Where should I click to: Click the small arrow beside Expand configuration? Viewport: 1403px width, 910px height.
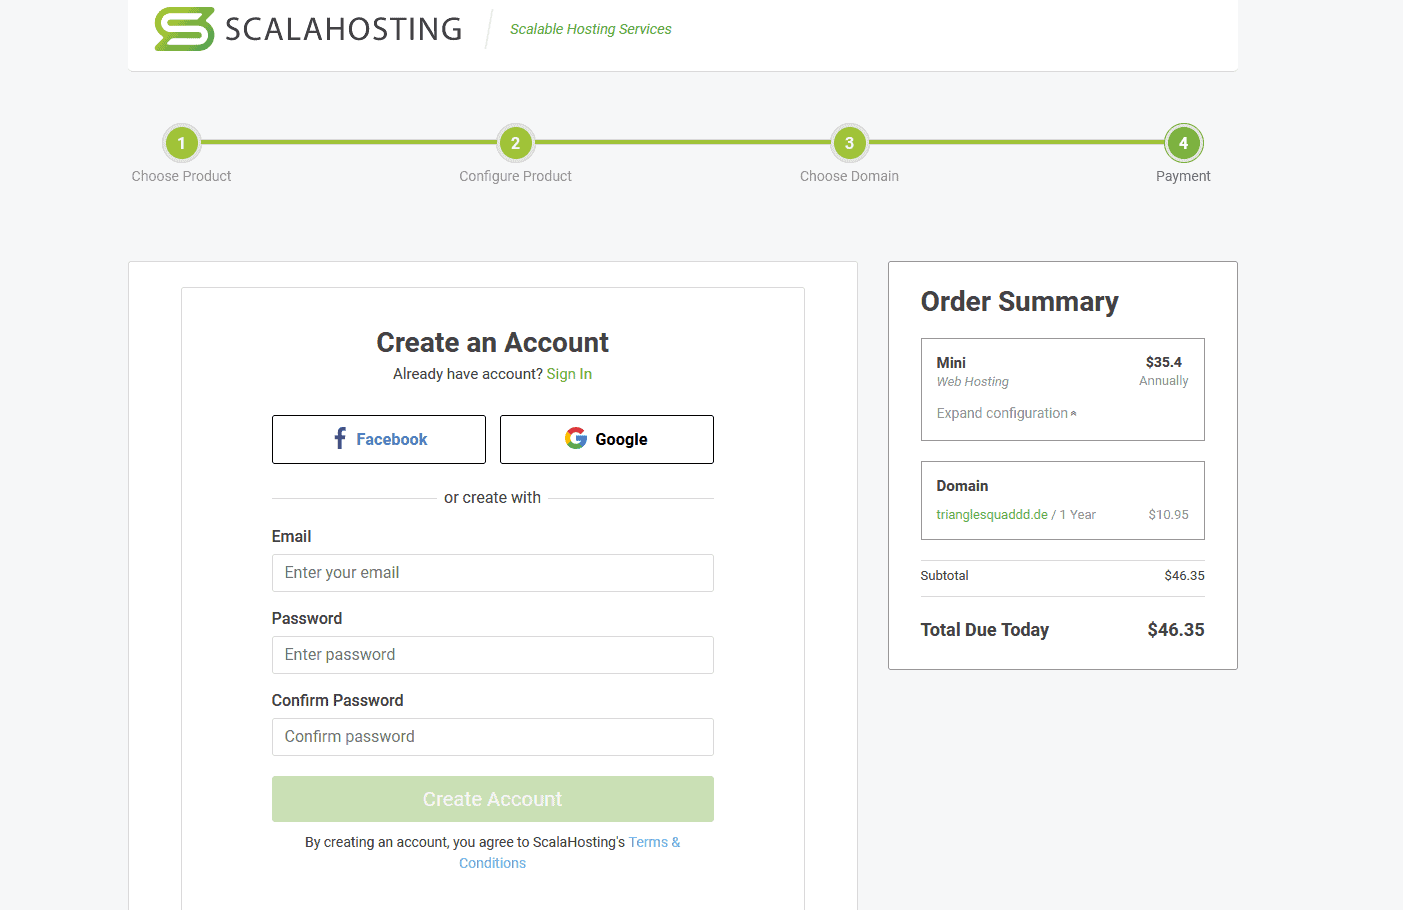pyautogui.click(x=1074, y=413)
